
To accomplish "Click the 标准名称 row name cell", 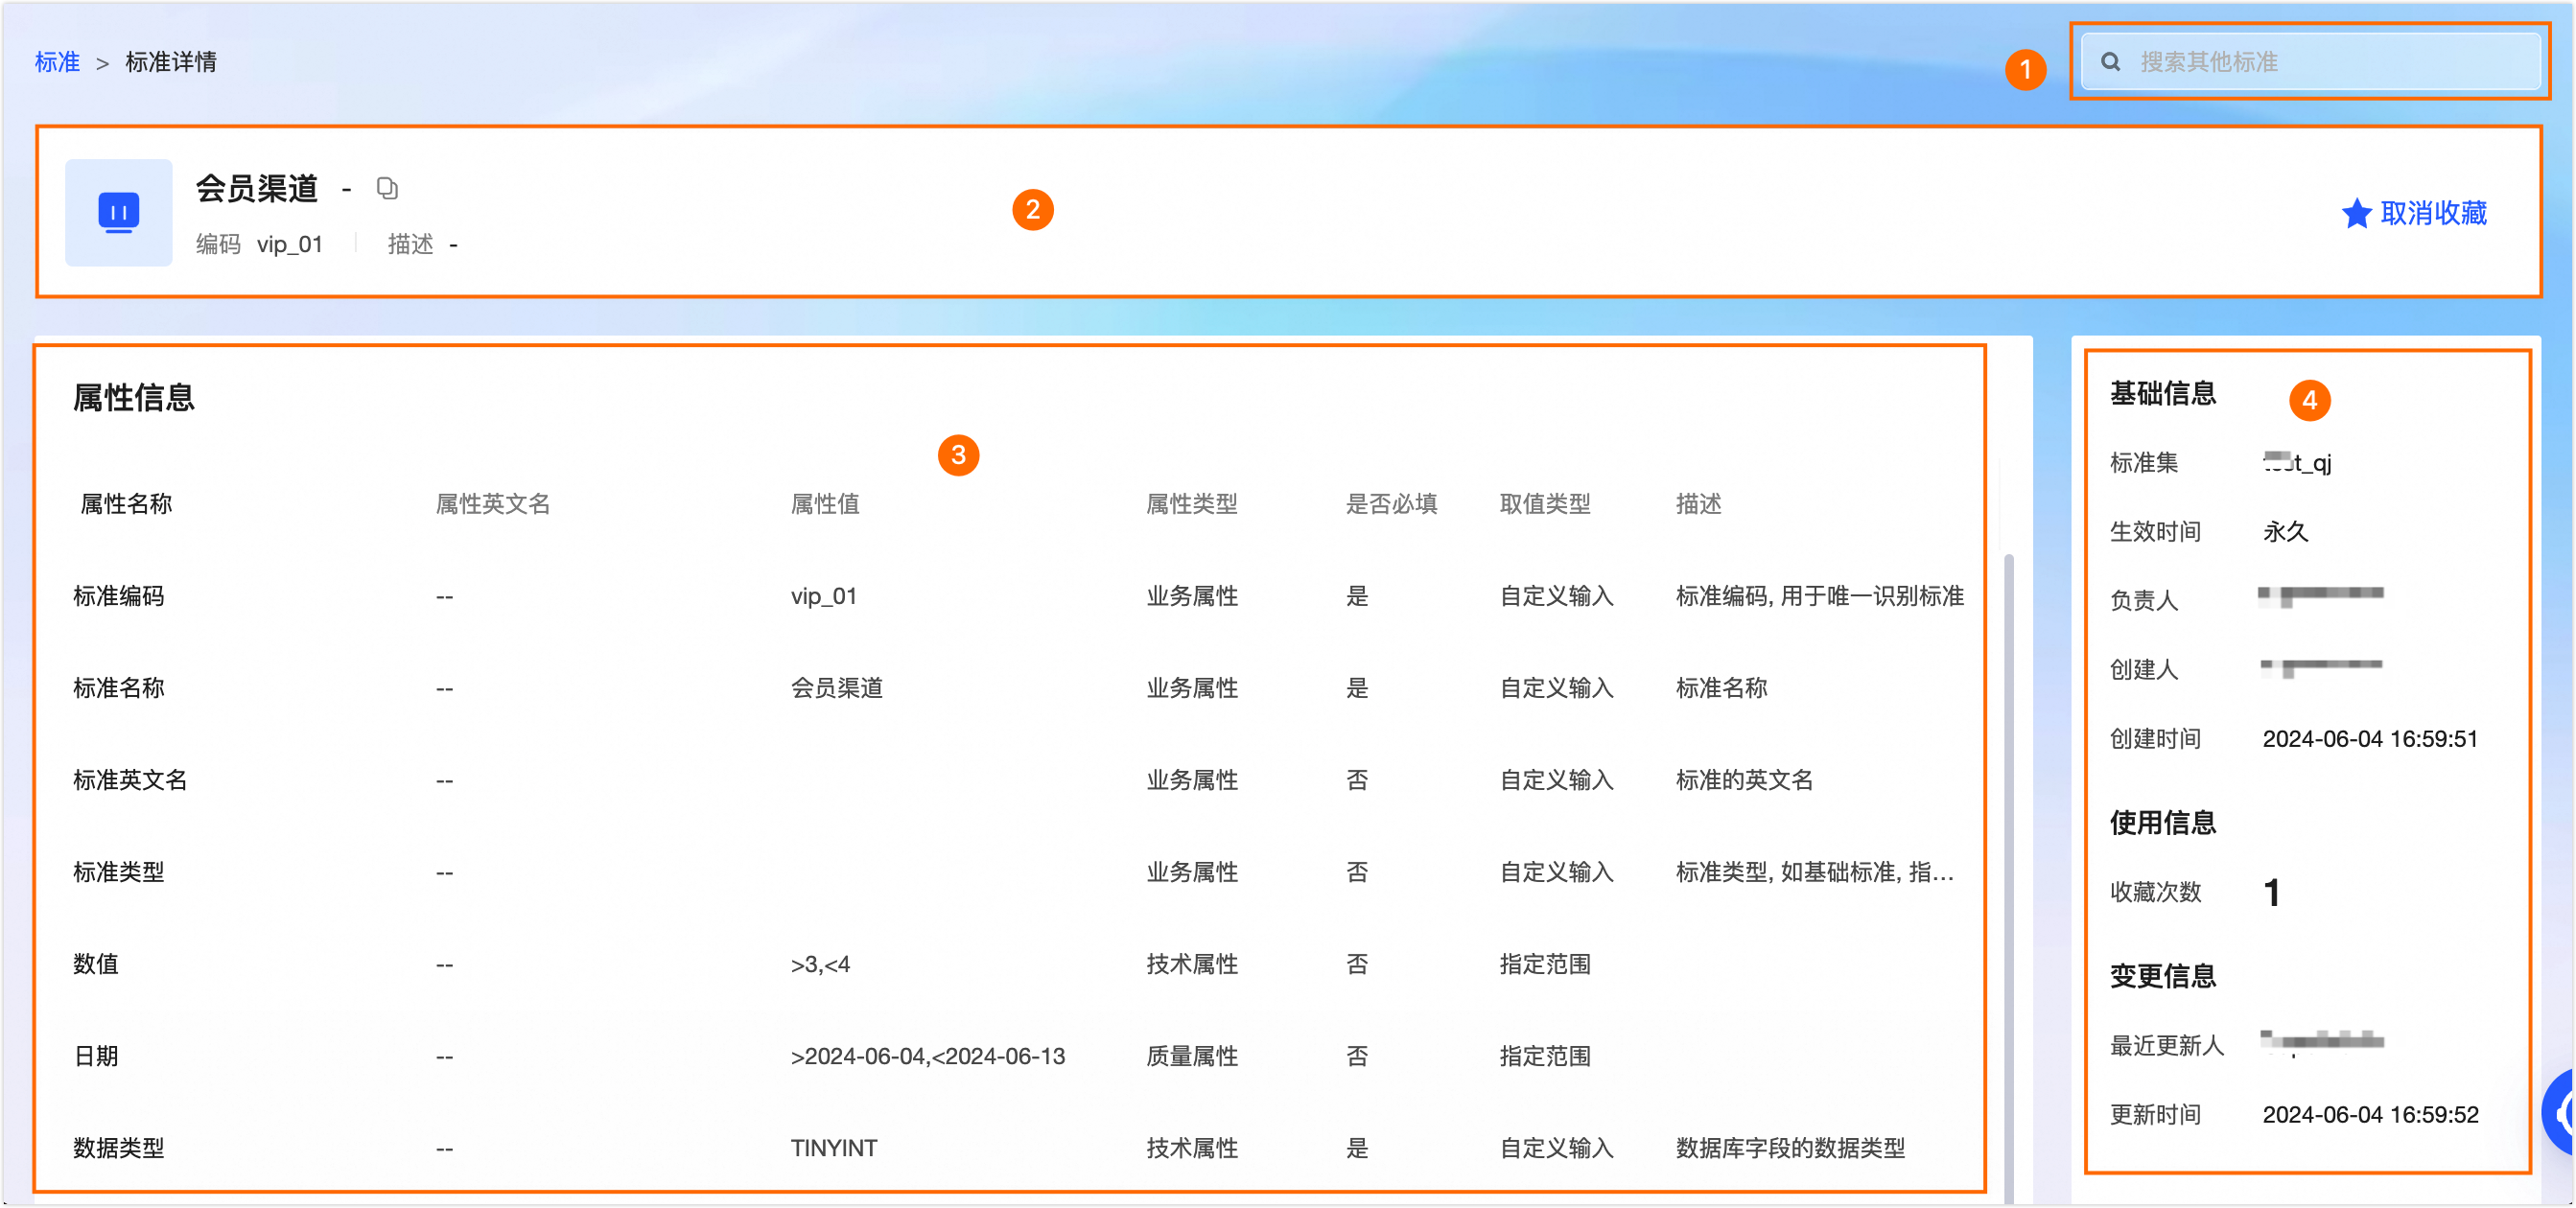I will pos(119,688).
